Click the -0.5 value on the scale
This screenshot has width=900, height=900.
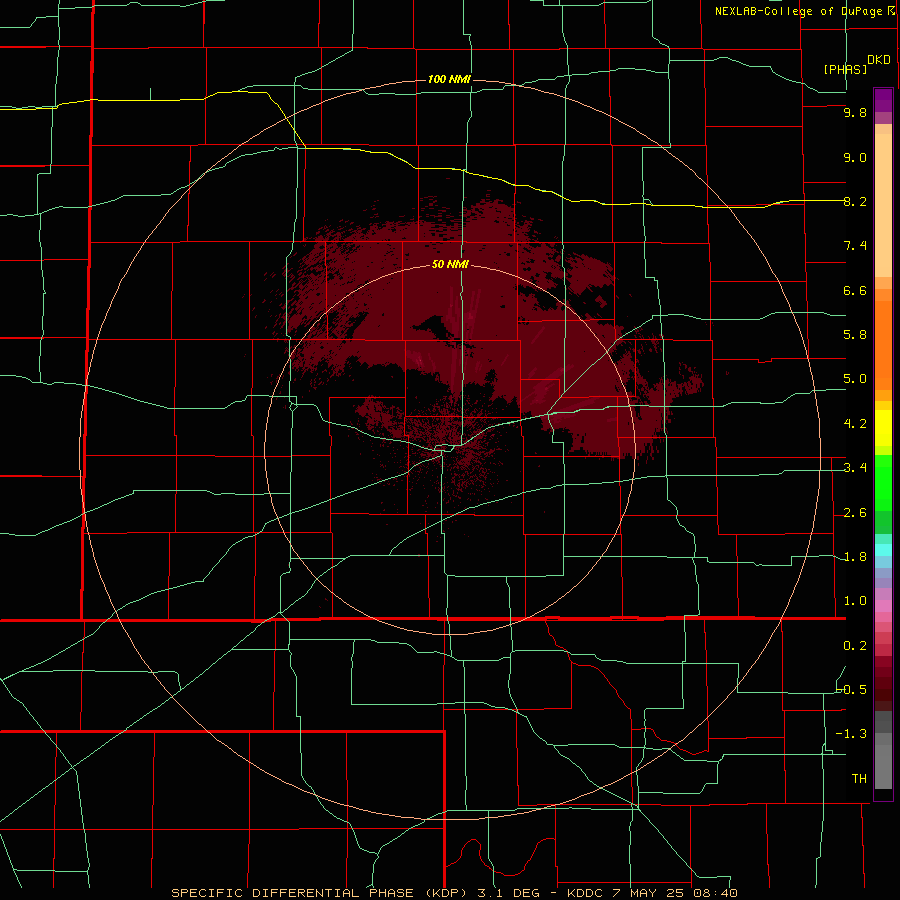point(852,690)
